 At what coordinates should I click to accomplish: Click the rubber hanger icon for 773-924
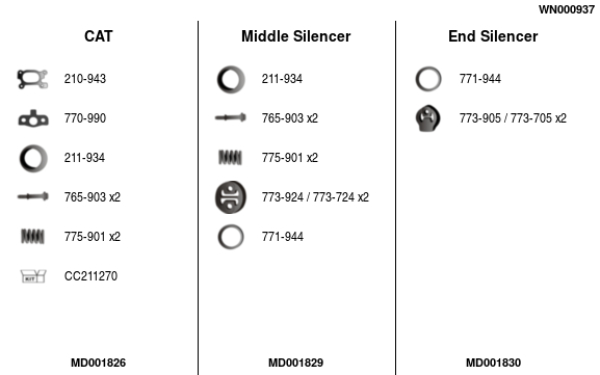click(230, 197)
